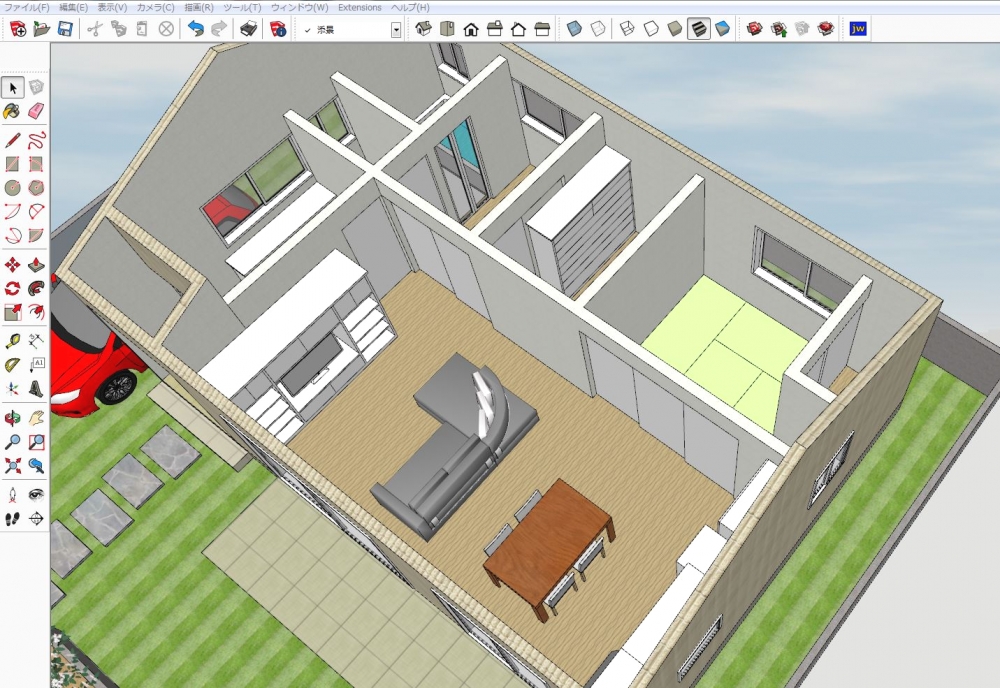Activate the Orbit tool
Image resolution: width=1000 pixels, height=688 pixels.
coord(13,418)
